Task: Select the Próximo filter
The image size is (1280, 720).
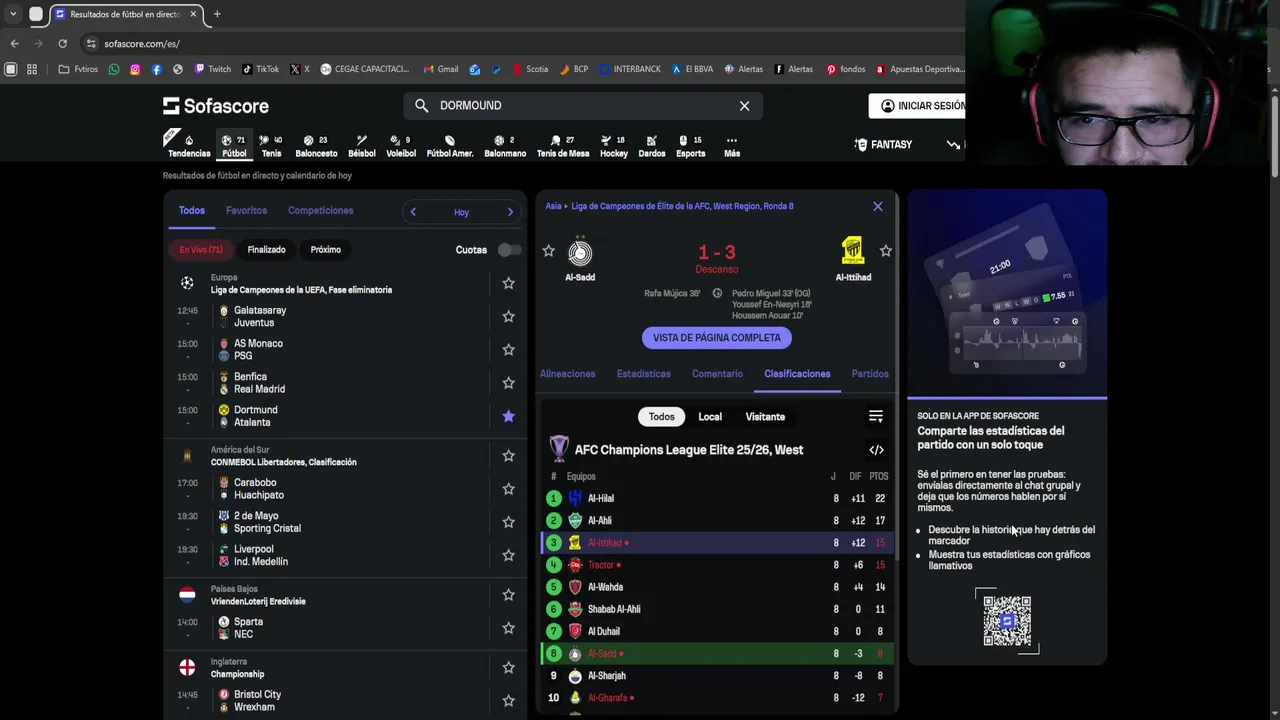Action: 325,250
